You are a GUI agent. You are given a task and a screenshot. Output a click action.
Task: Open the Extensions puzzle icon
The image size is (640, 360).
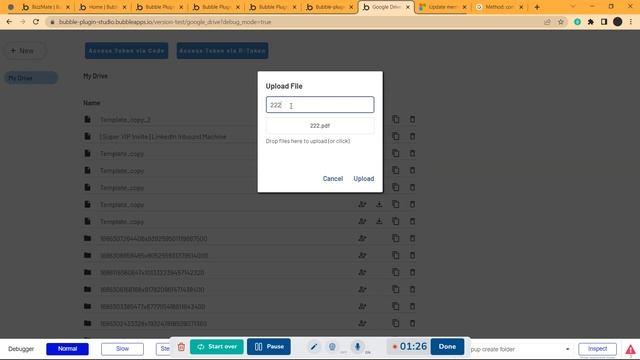(591, 22)
